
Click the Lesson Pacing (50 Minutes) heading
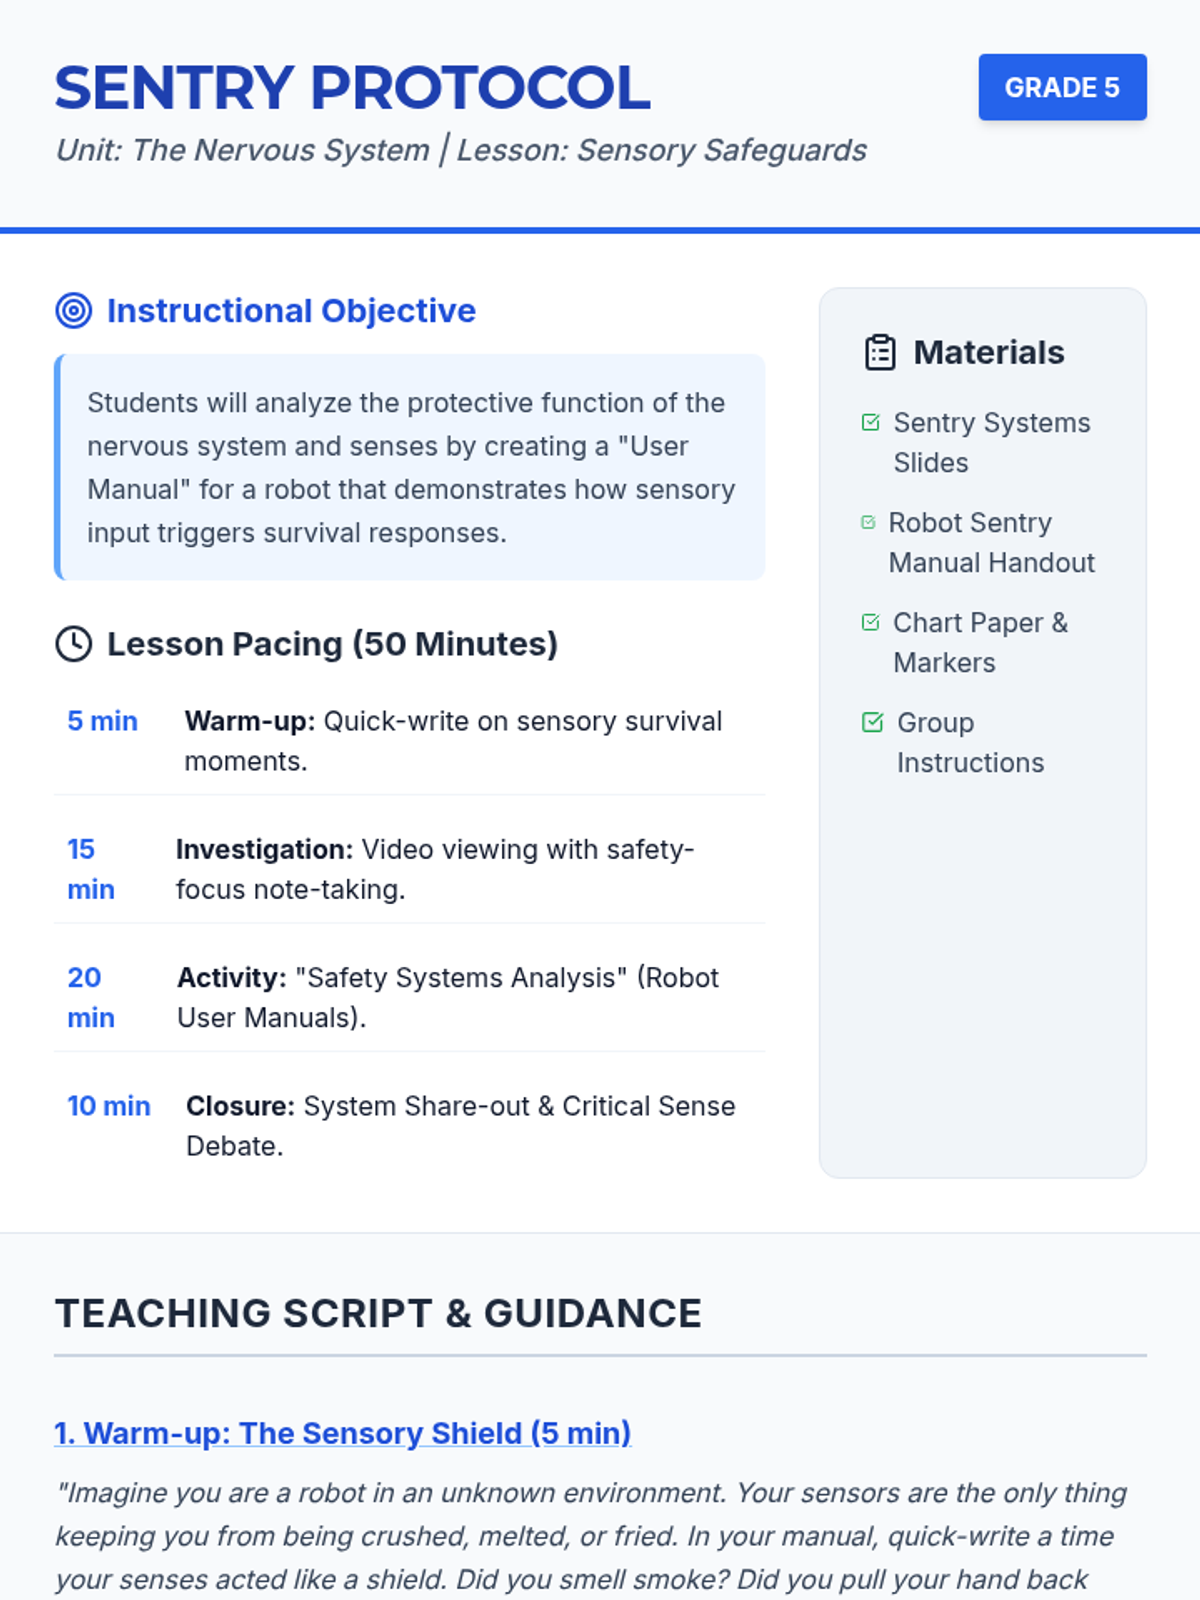point(332,644)
